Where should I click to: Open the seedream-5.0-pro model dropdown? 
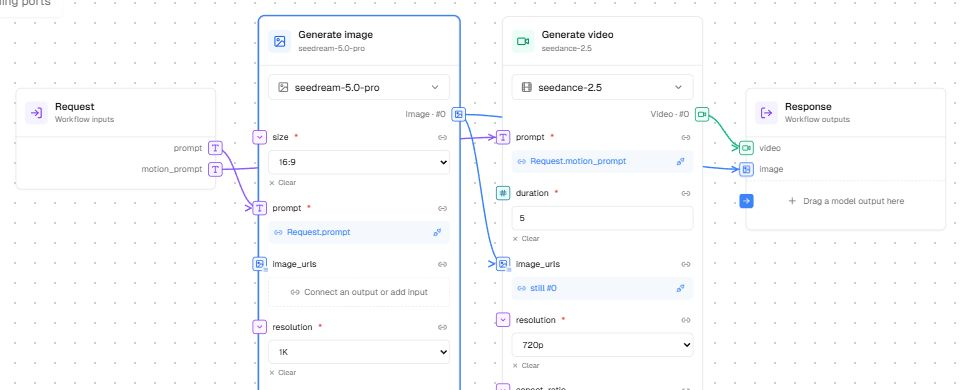point(359,87)
